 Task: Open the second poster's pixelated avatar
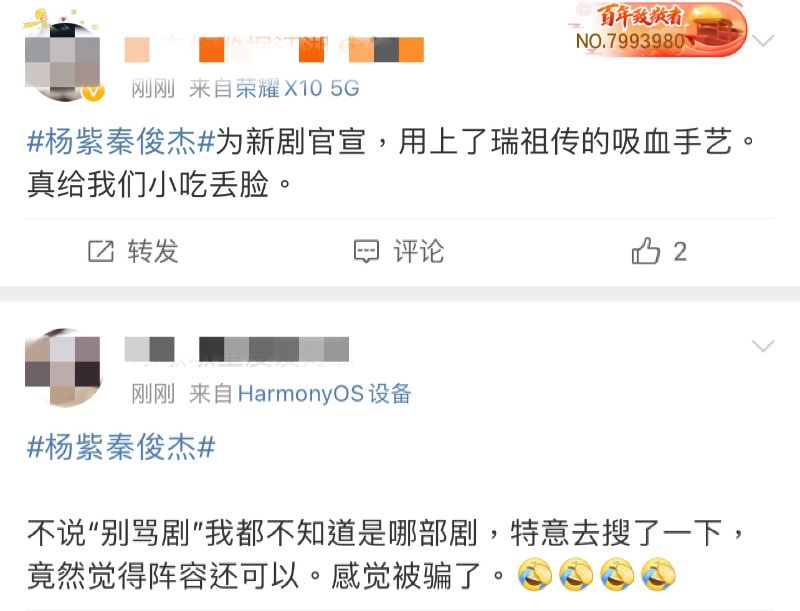pyautogui.click(x=62, y=367)
